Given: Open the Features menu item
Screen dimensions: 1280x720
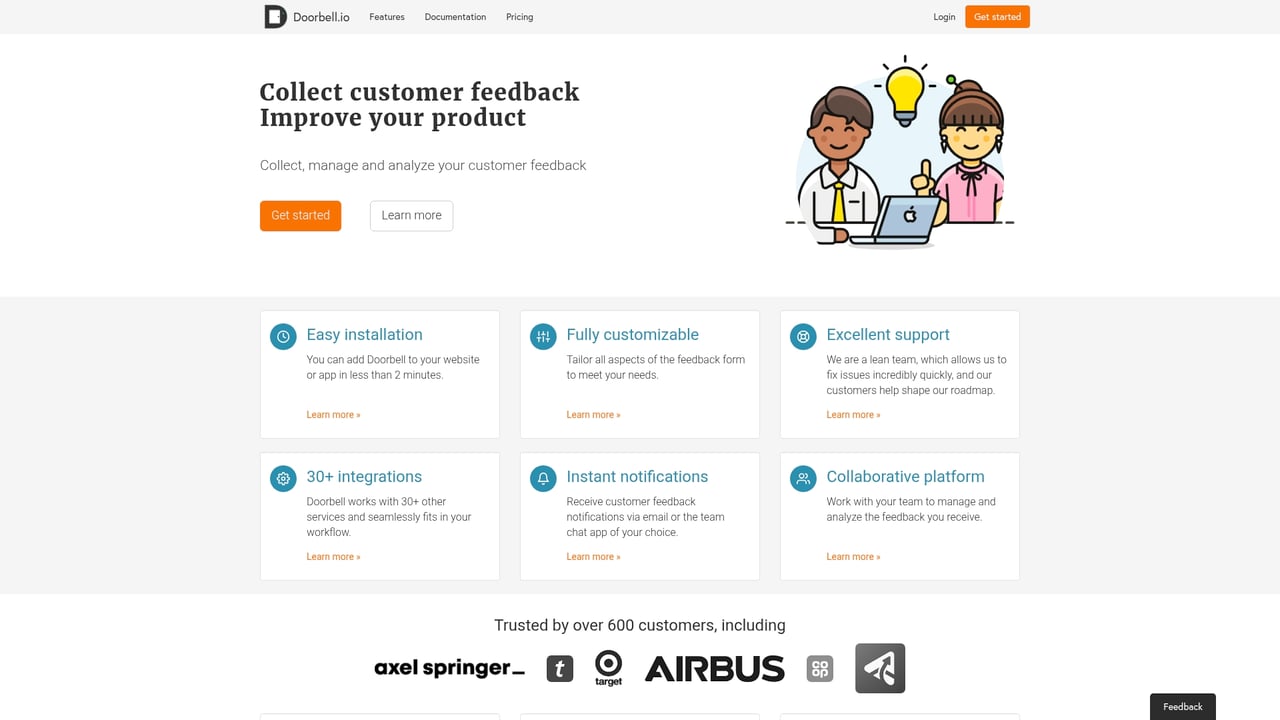Looking at the screenshot, I should (x=387, y=17).
